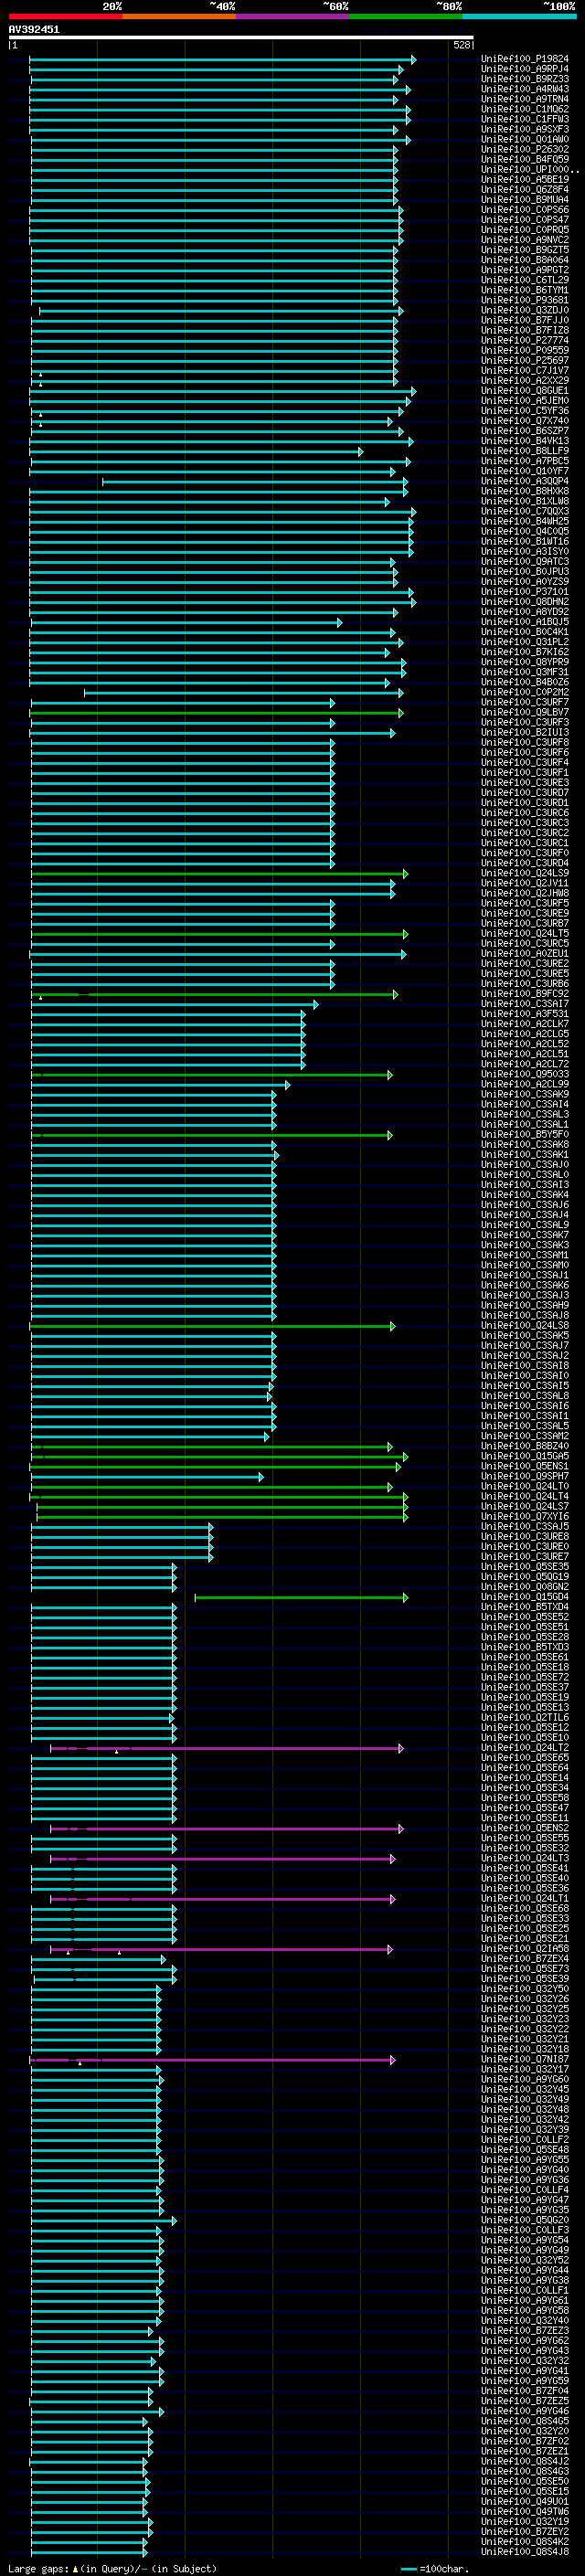The image size is (585, 2576).
Task: Select UniRef100_P25697 hit
Action: tap(525, 360)
